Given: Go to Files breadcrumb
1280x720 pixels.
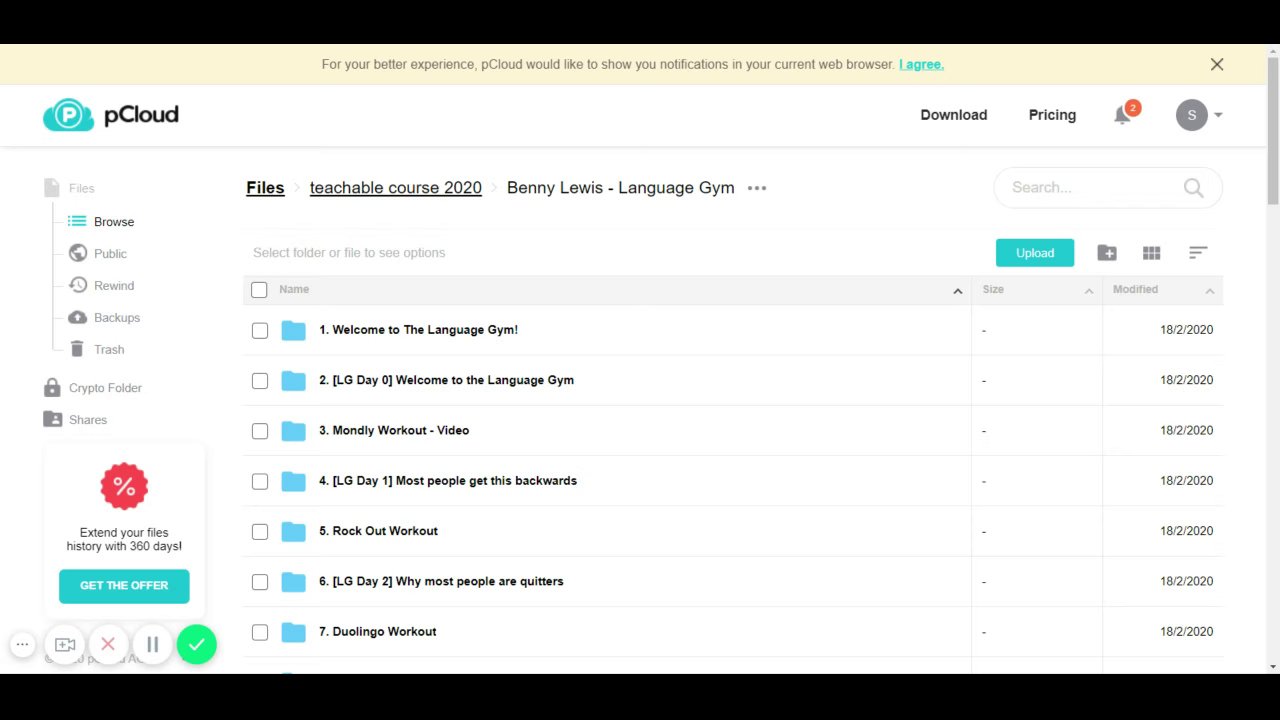Looking at the screenshot, I should [265, 188].
